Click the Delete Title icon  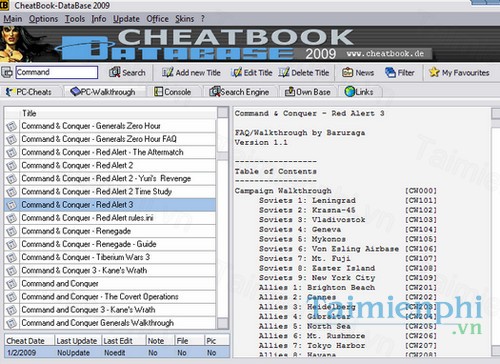tap(284, 72)
